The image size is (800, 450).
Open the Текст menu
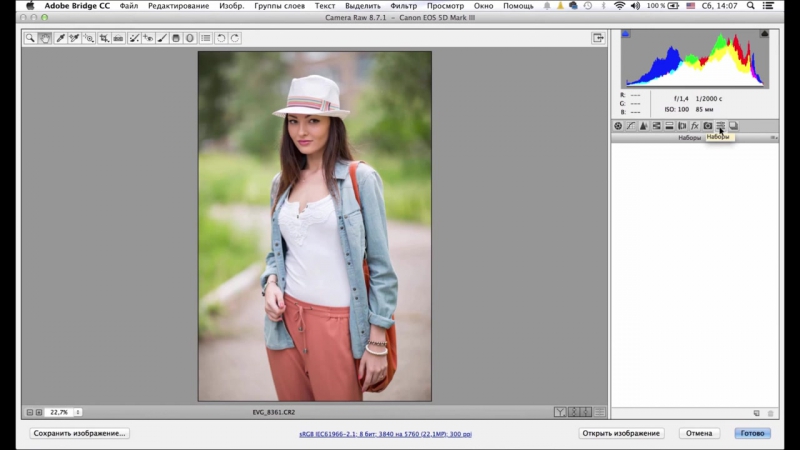click(325, 6)
